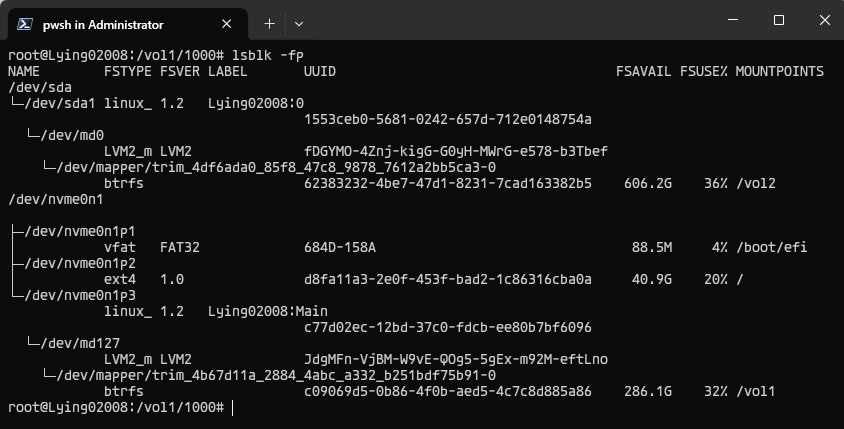Click the /vol2 mountpoint text
844x429 pixels.
tap(756, 184)
